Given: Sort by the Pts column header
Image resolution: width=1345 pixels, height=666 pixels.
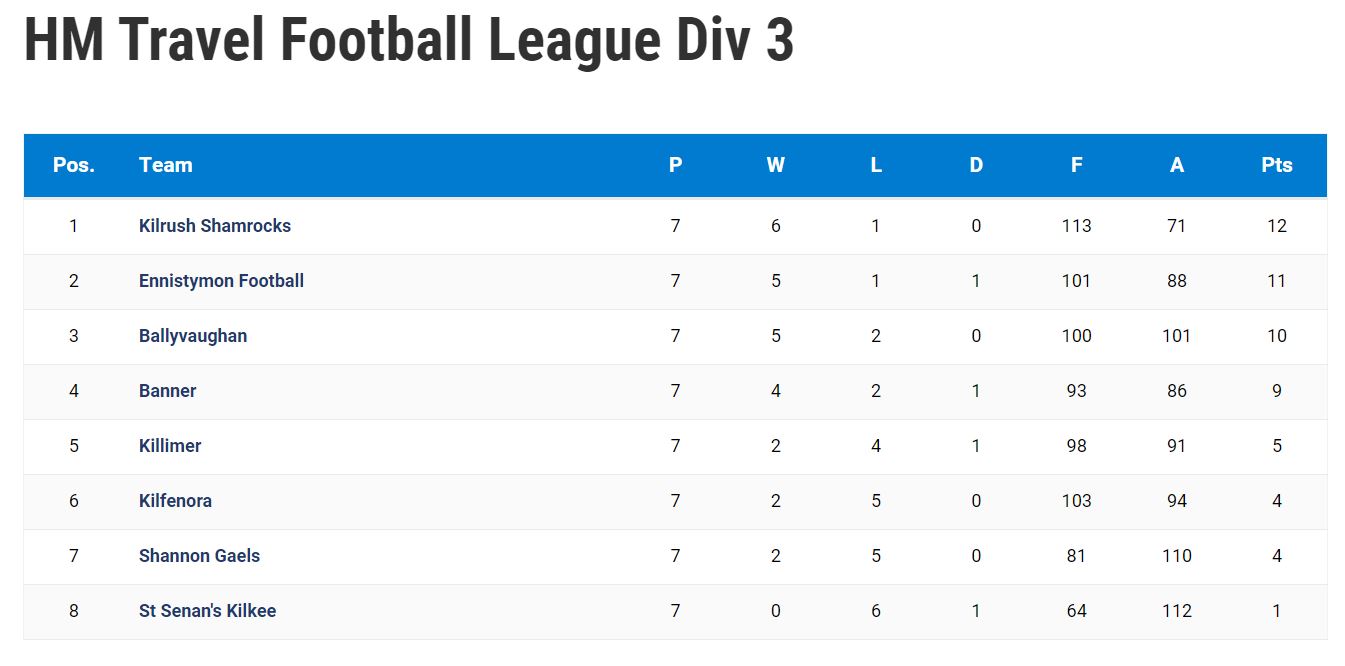Looking at the screenshot, I should [x=1277, y=165].
